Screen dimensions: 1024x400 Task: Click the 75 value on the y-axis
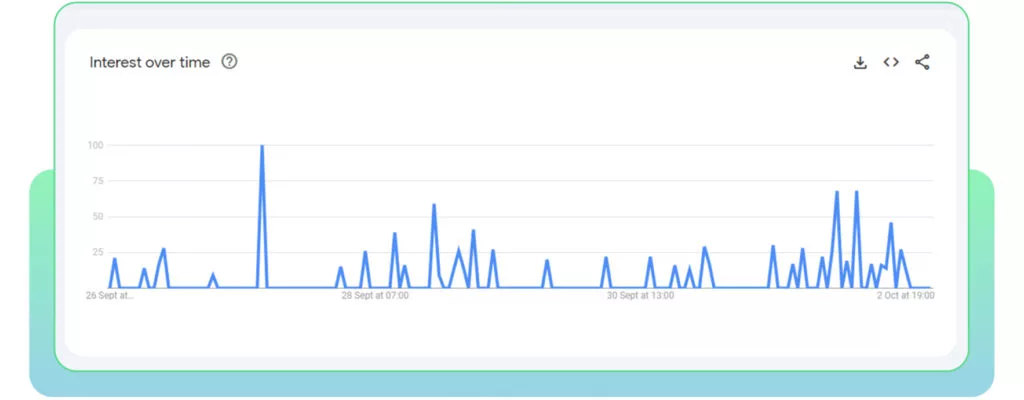[x=98, y=181]
